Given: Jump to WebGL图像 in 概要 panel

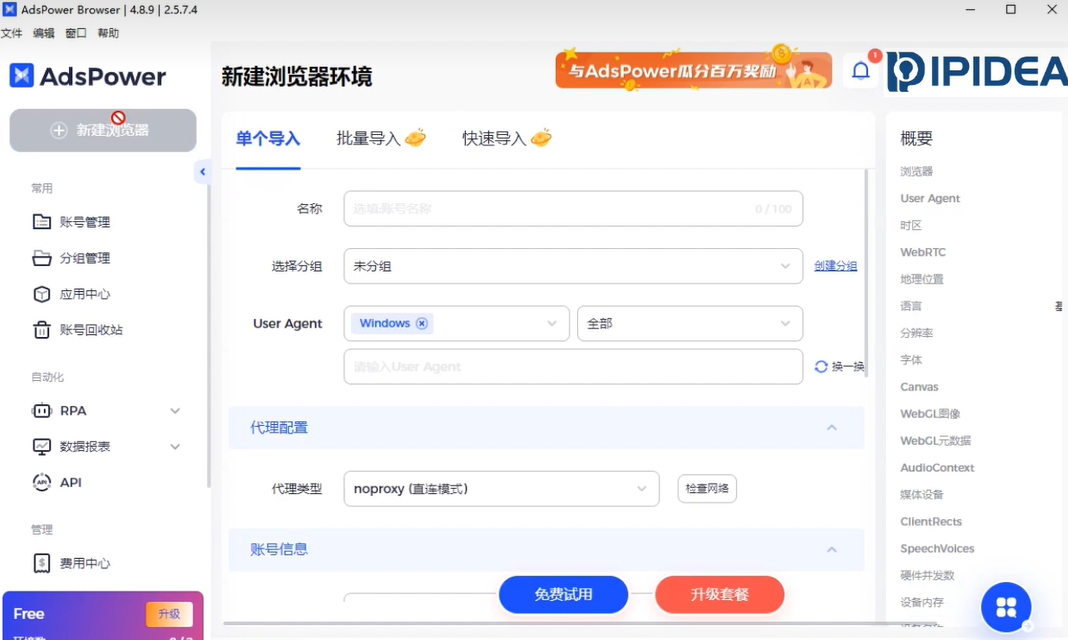Looking at the screenshot, I should (x=930, y=414).
